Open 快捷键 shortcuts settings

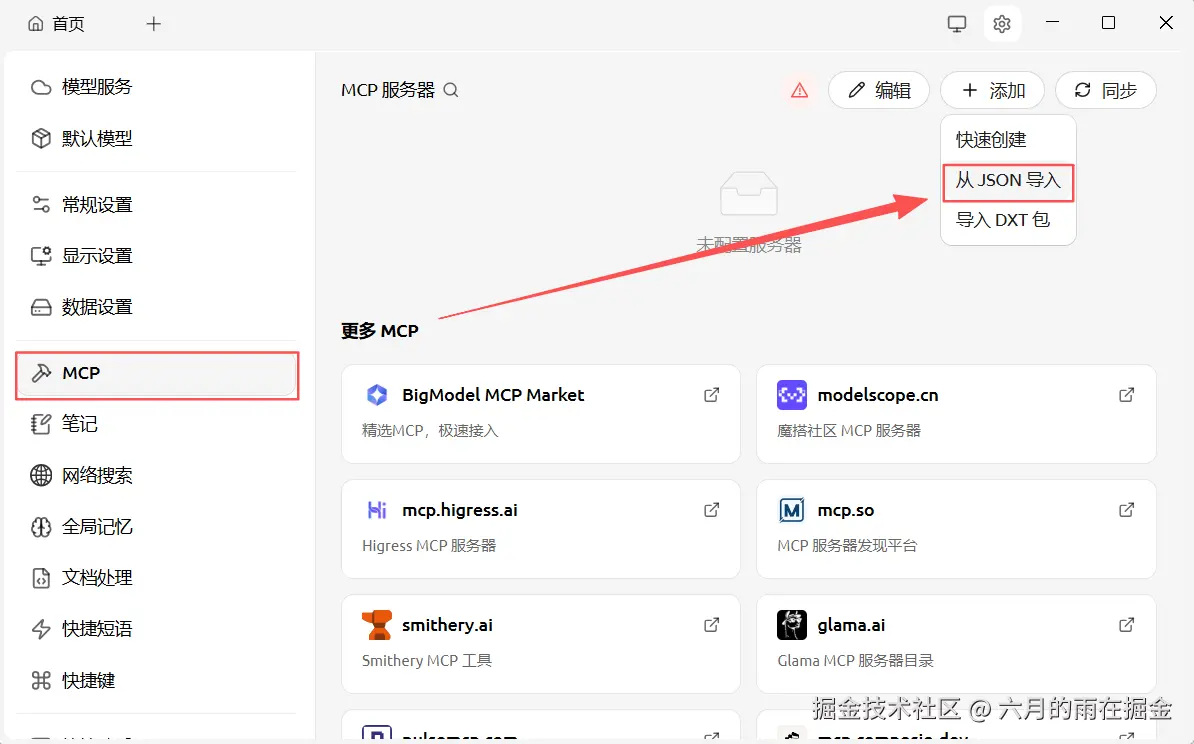pos(156,680)
